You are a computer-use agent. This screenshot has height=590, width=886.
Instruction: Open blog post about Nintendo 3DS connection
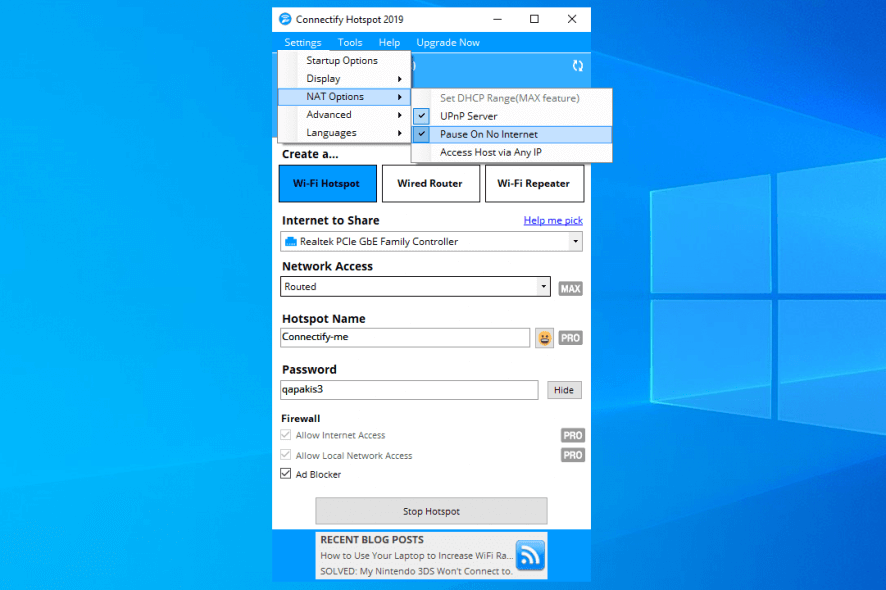coord(416,571)
